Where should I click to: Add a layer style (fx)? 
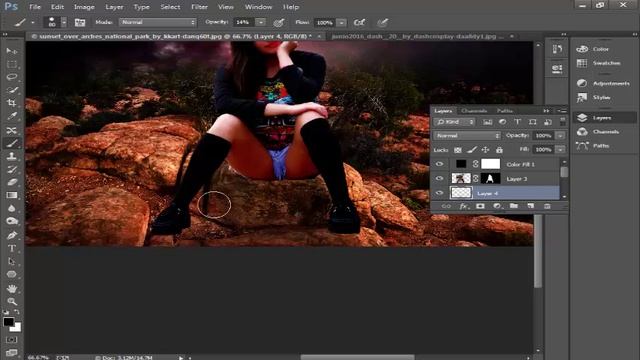click(463, 207)
